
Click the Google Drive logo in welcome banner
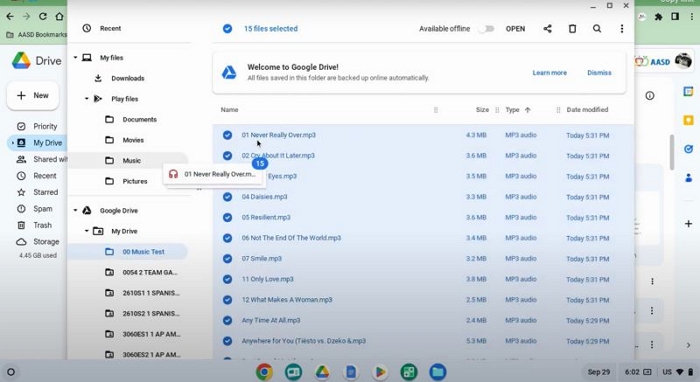point(229,72)
